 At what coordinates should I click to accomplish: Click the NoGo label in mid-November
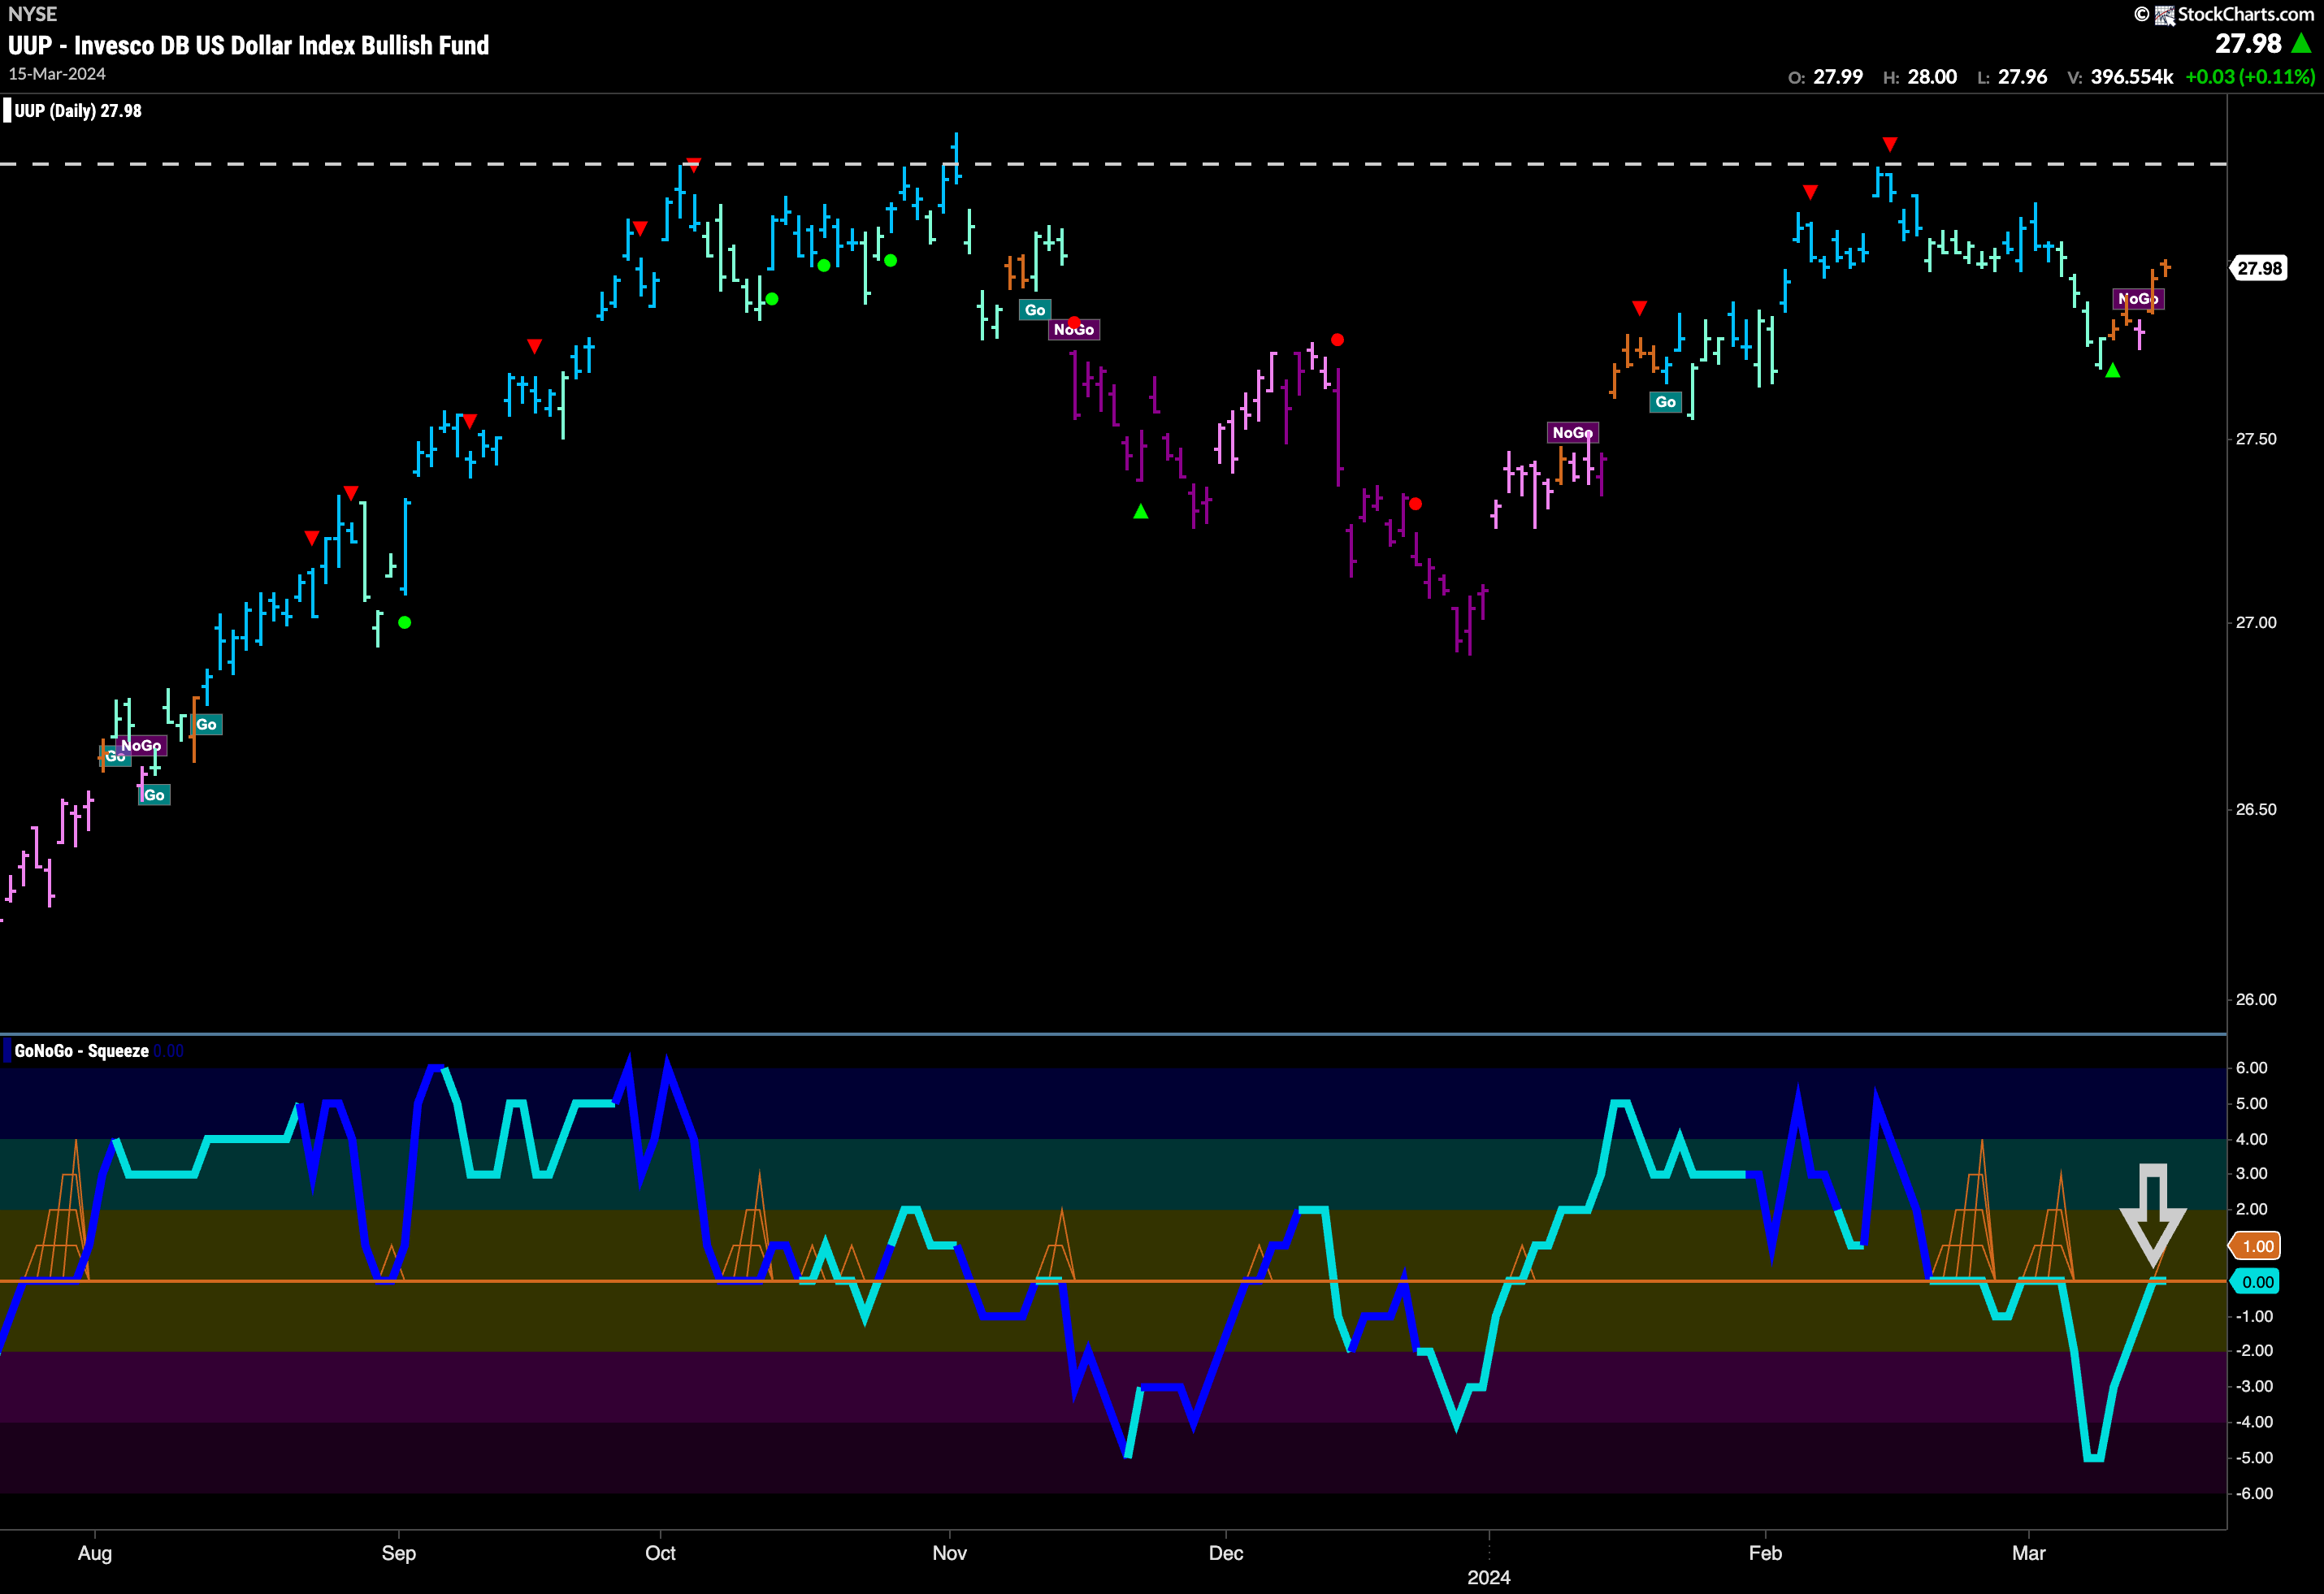1074,330
